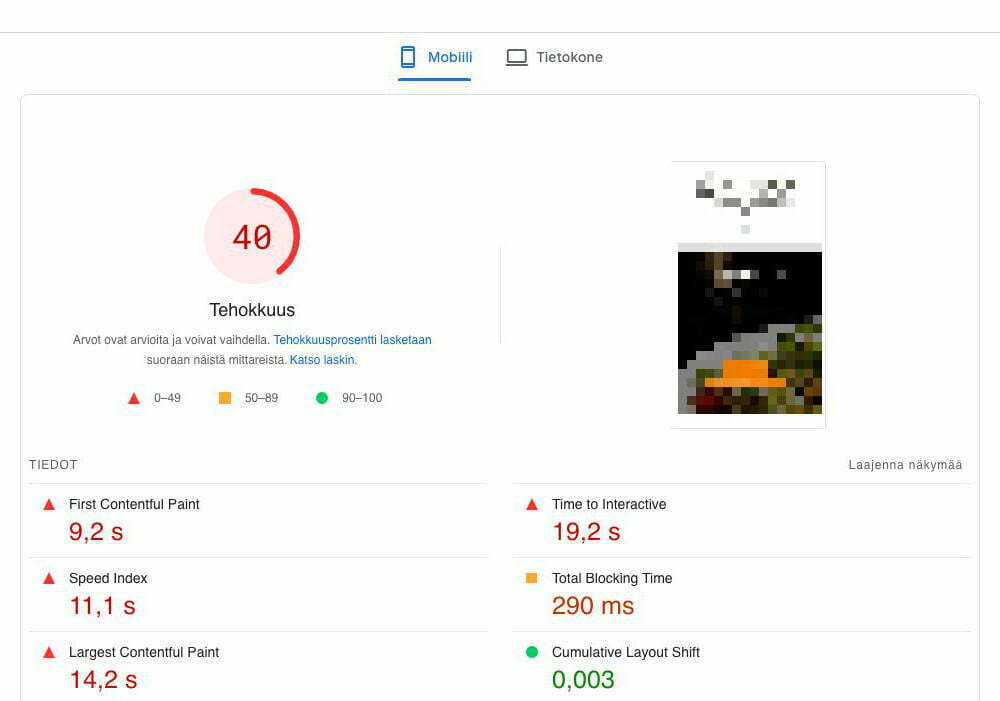Click the Cumulative Layout Shift label
This screenshot has height=701, width=1000.
[626, 653]
